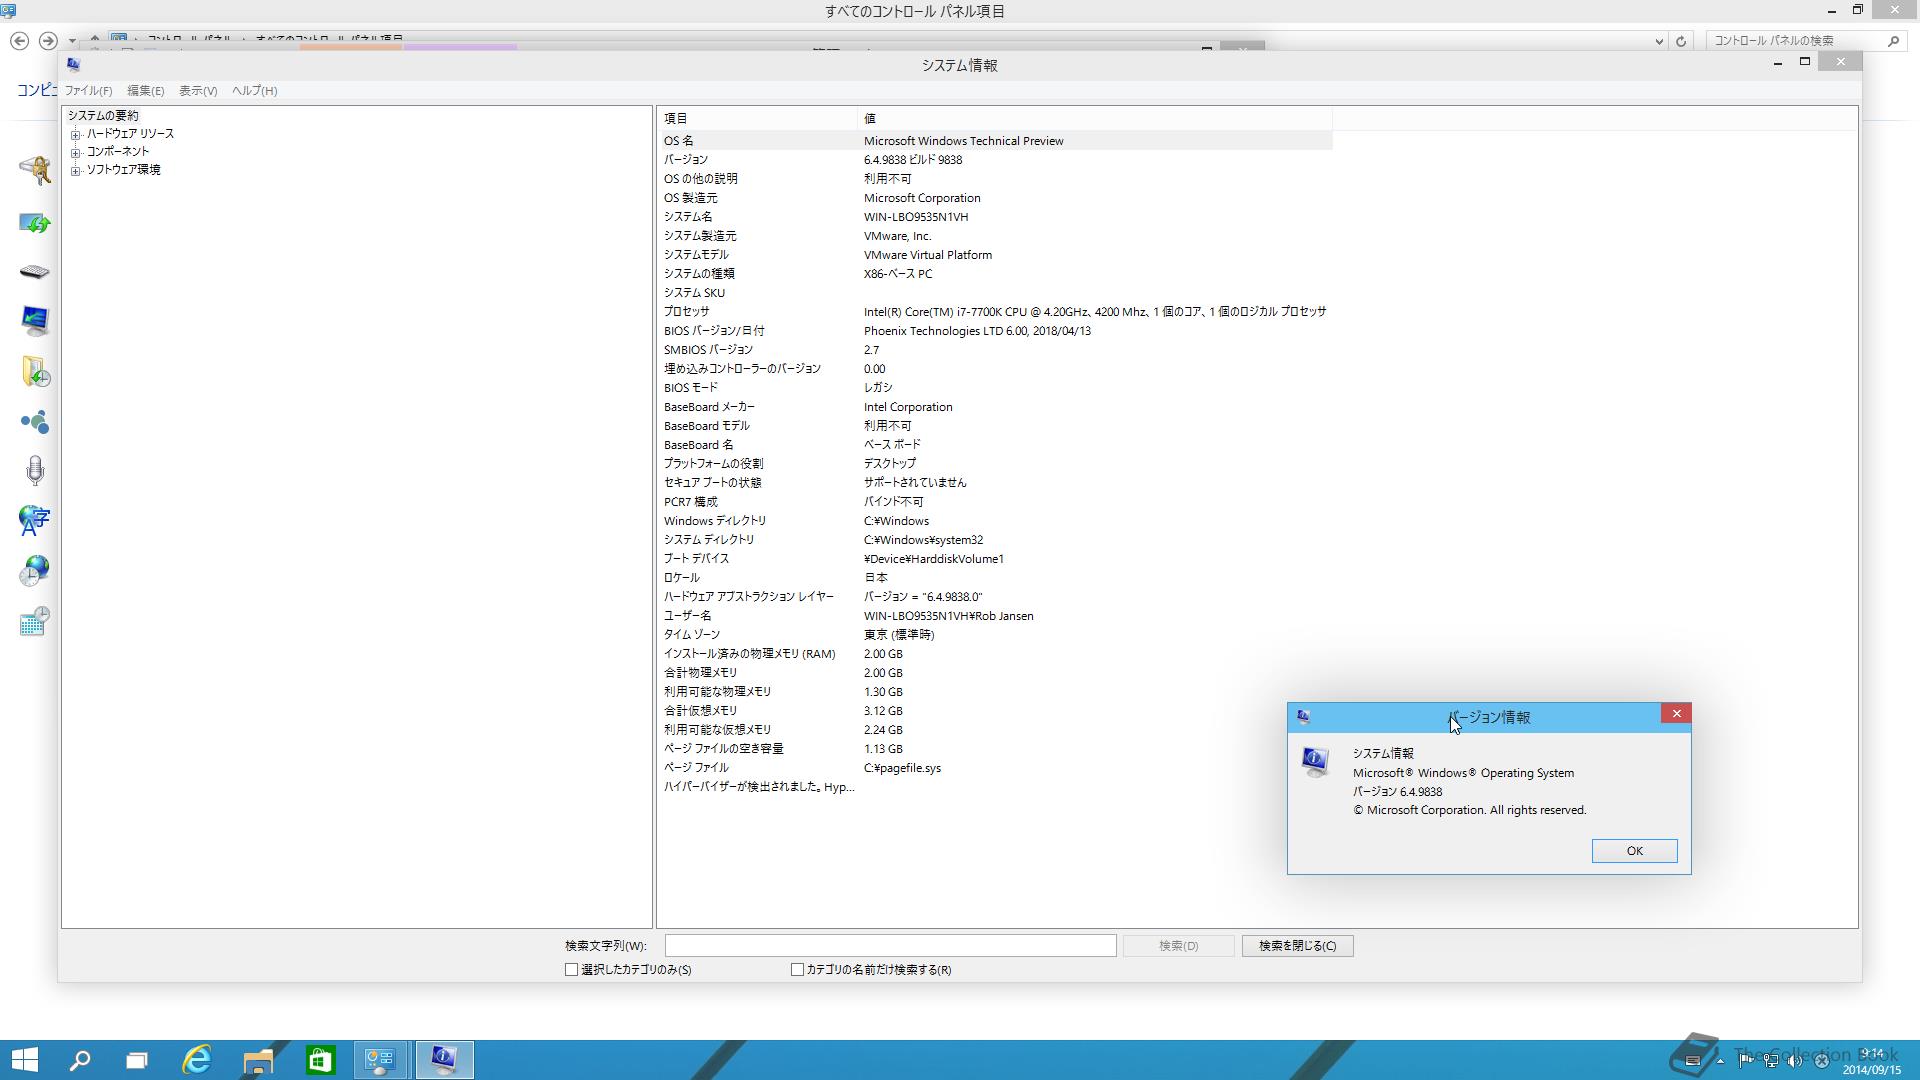Open the Region globe-with-clock icon
This screenshot has width=1920, height=1080.
tap(35, 570)
